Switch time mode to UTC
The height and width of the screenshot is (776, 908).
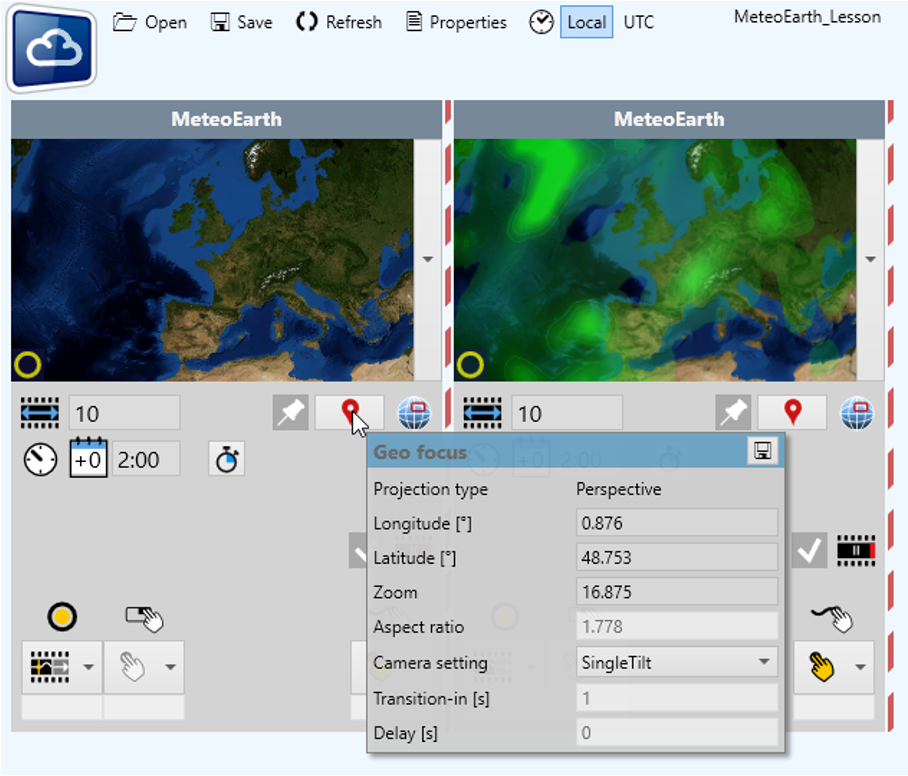click(x=639, y=23)
